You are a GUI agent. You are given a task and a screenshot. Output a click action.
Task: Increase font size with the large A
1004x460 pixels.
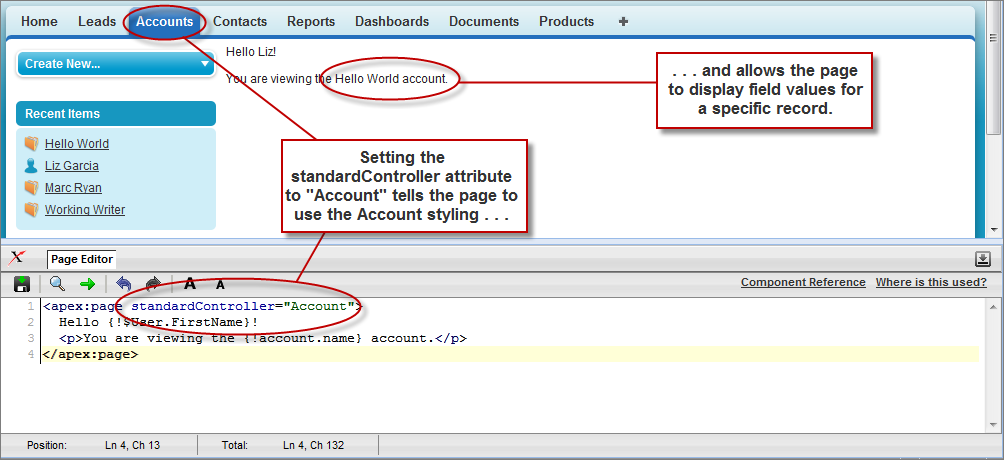[x=190, y=284]
